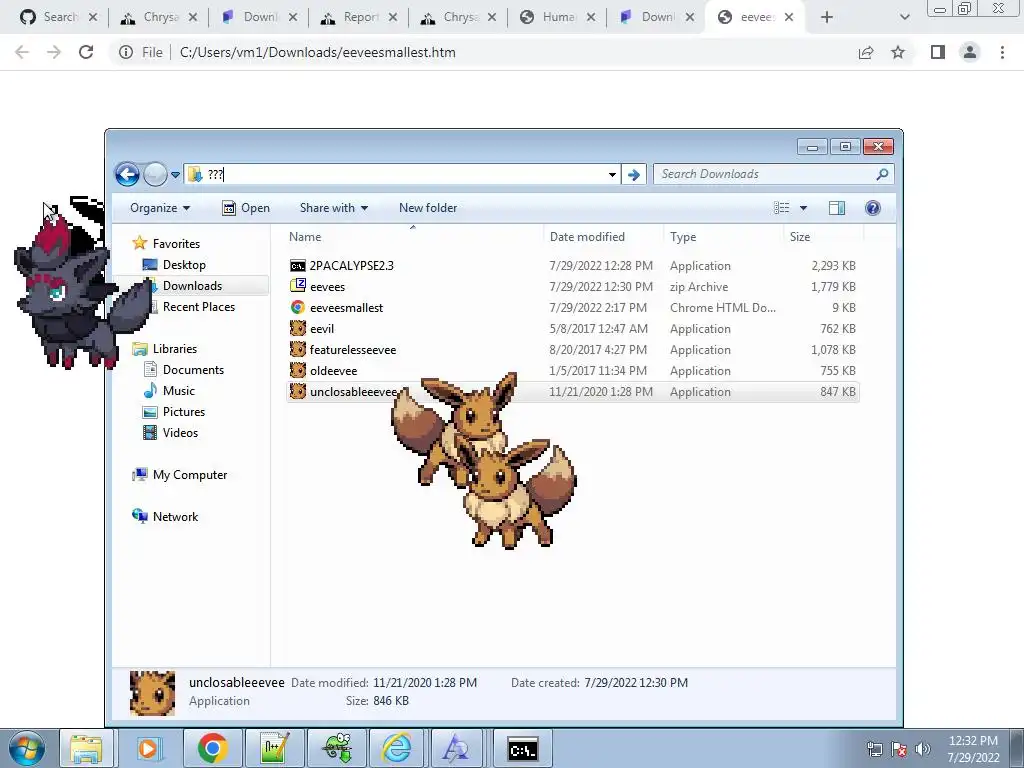Open a new Chrome tab with the plus button

[x=827, y=18]
